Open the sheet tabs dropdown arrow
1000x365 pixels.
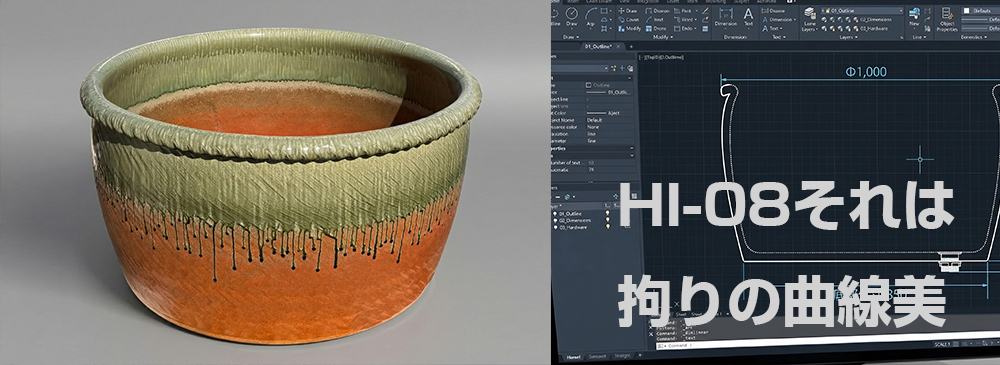pyautogui.click(x=728, y=314)
